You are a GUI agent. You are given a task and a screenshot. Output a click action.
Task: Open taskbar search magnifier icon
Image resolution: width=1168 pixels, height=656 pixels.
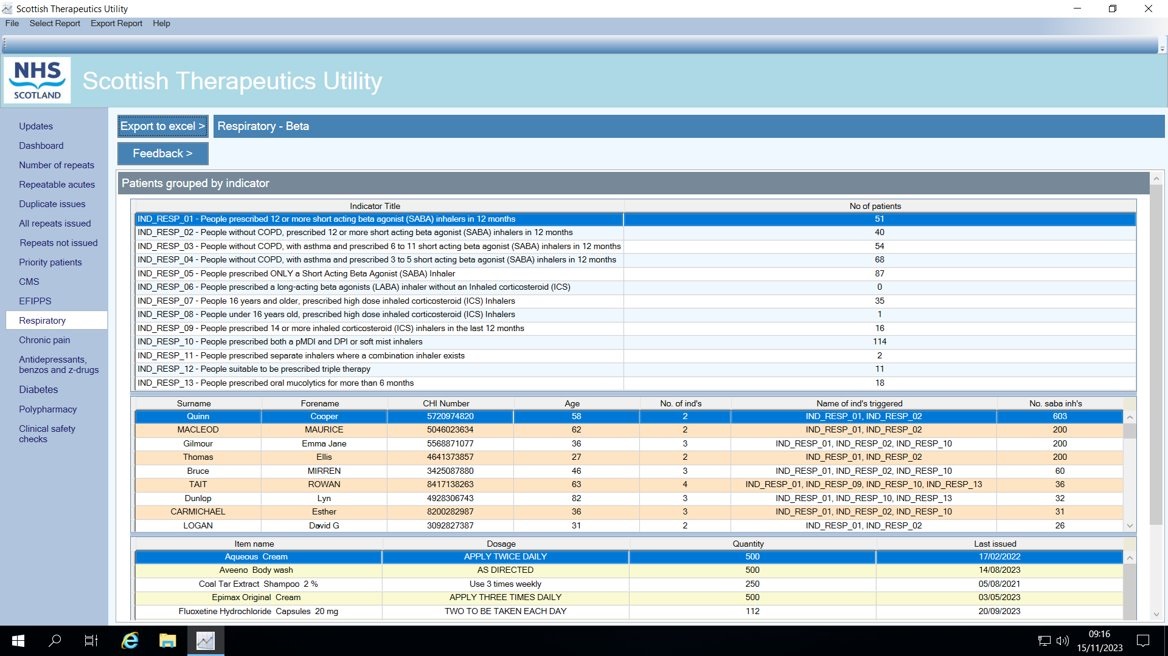pos(55,640)
